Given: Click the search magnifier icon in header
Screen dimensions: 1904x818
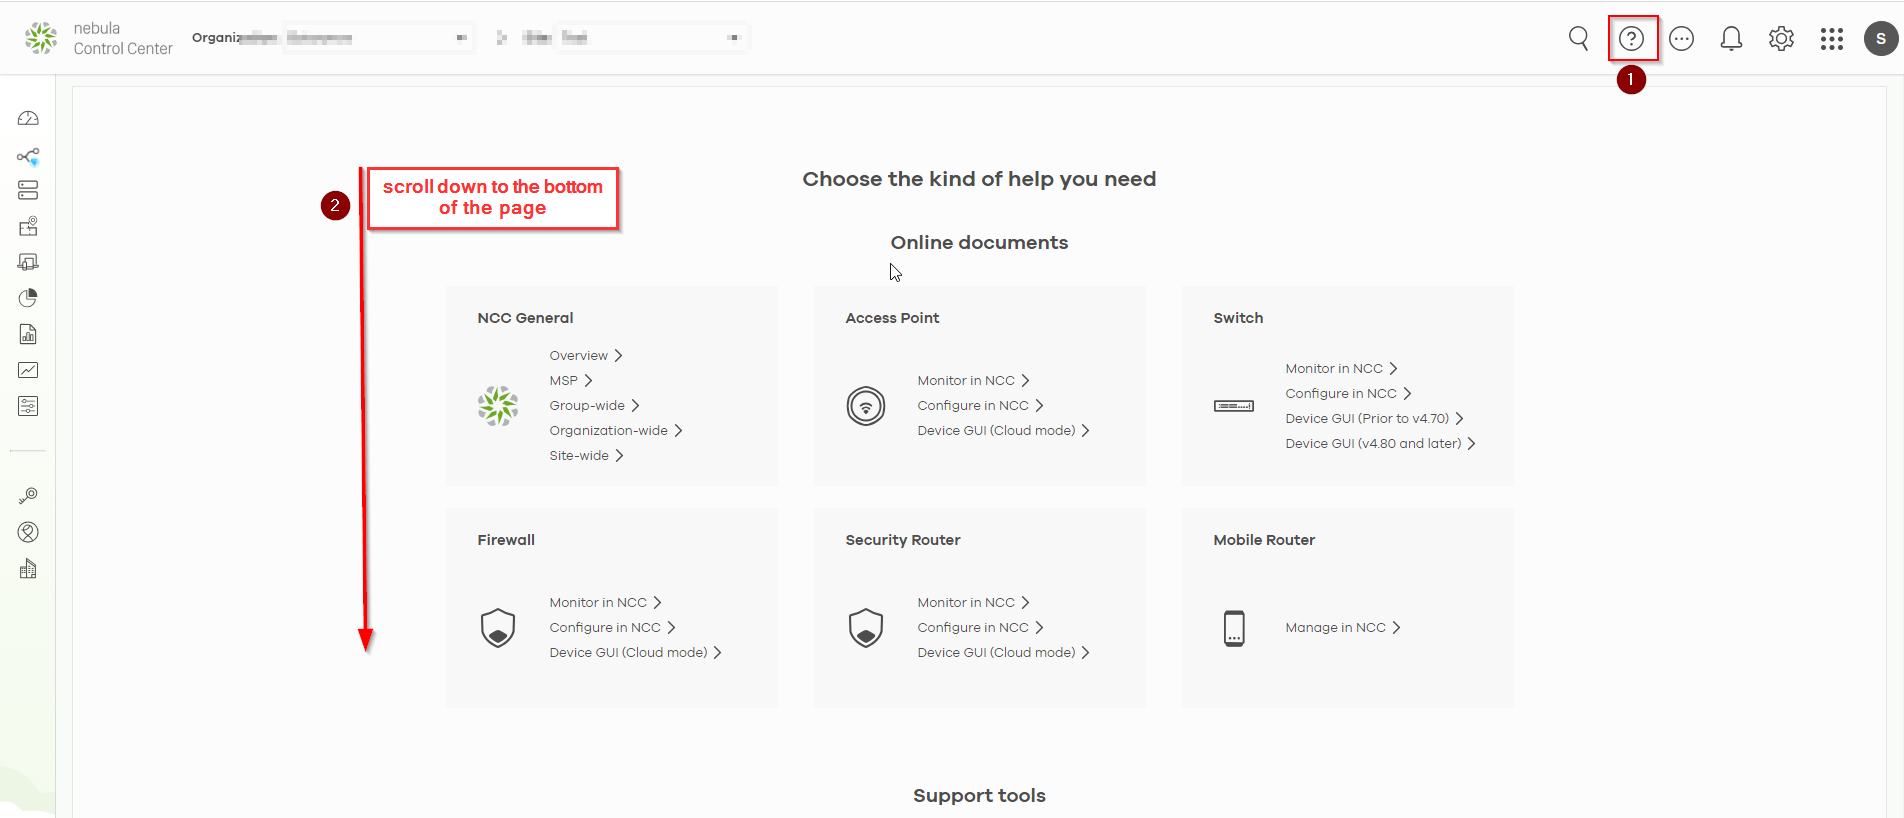Looking at the screenshot, I should pos(1578,39).
